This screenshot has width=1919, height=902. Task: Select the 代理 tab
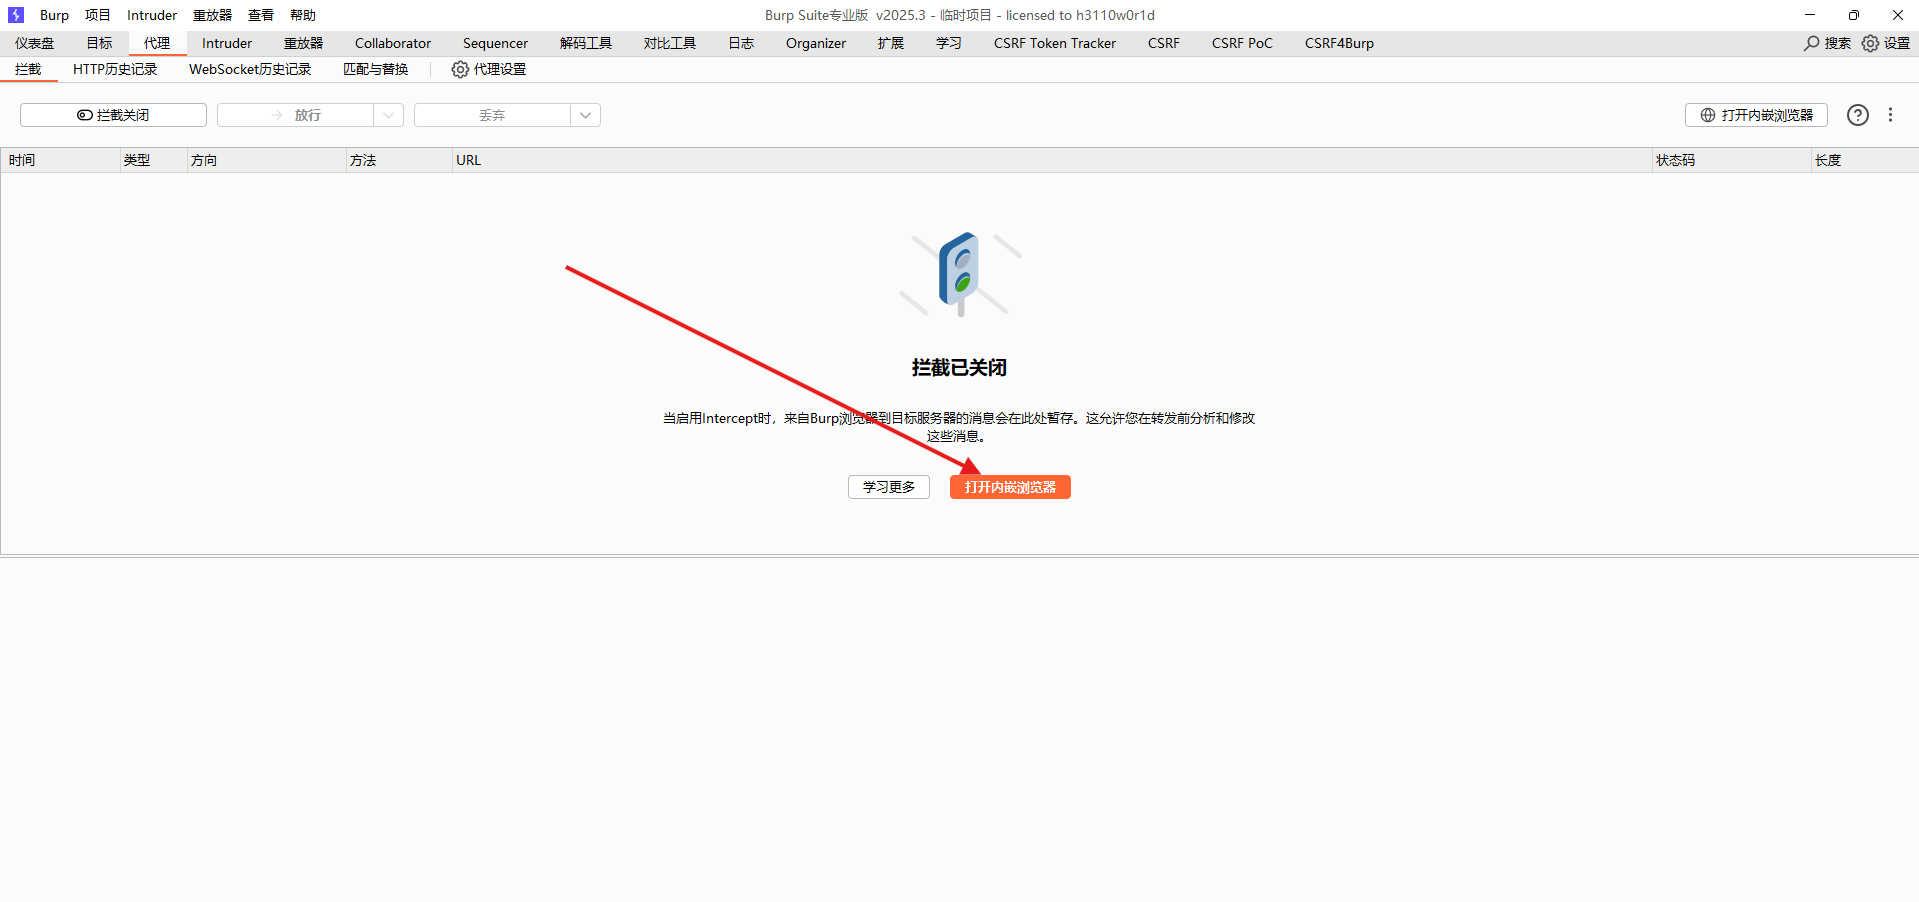[157, 43]
